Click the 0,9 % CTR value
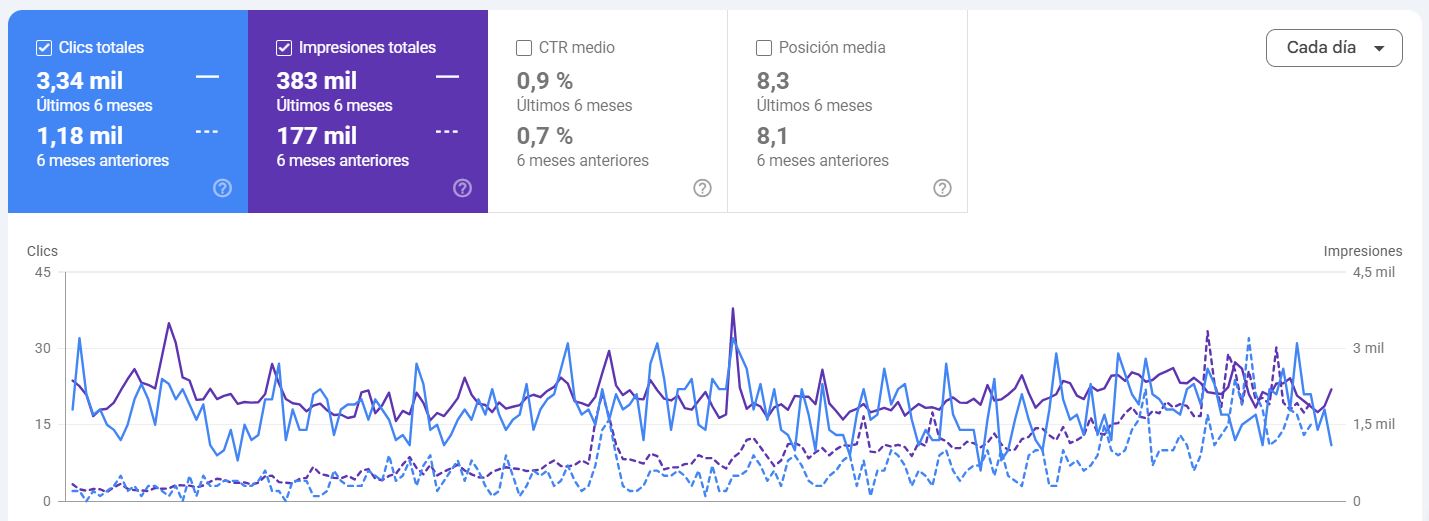 (x=545, y=81)
